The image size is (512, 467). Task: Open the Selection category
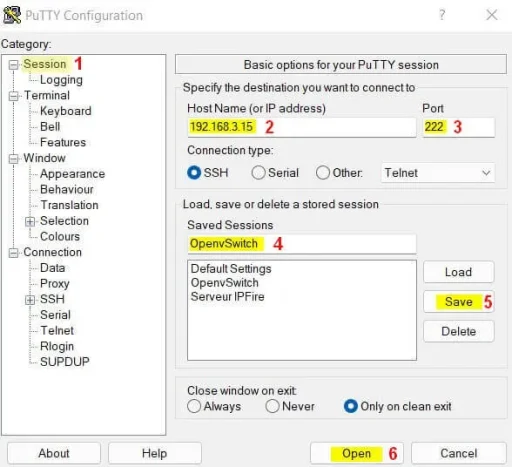[x=64, y=221]
